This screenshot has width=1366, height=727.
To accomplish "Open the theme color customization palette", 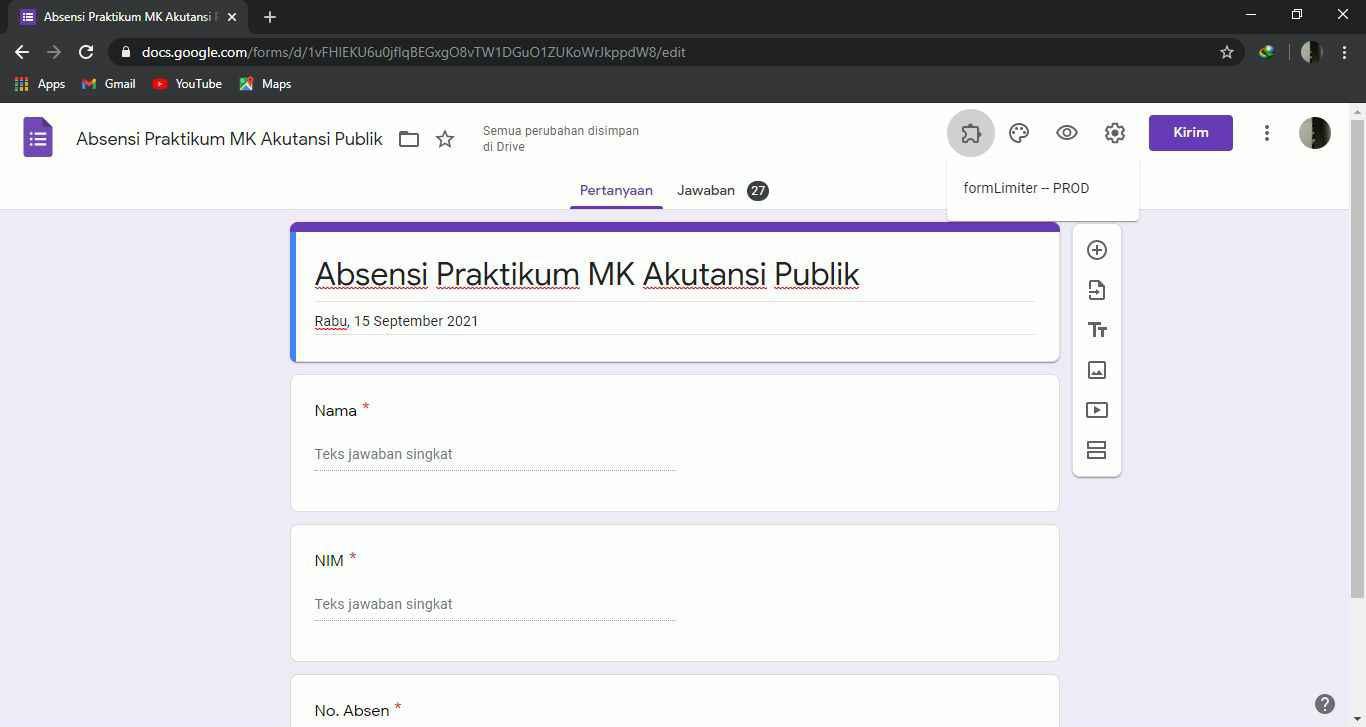I will click(x=1018, y=132).
